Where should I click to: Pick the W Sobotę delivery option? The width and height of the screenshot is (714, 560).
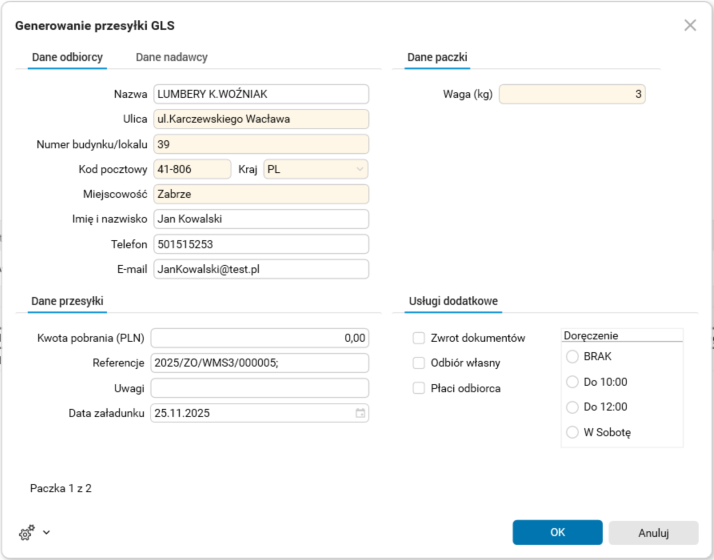tap(572, 433)
